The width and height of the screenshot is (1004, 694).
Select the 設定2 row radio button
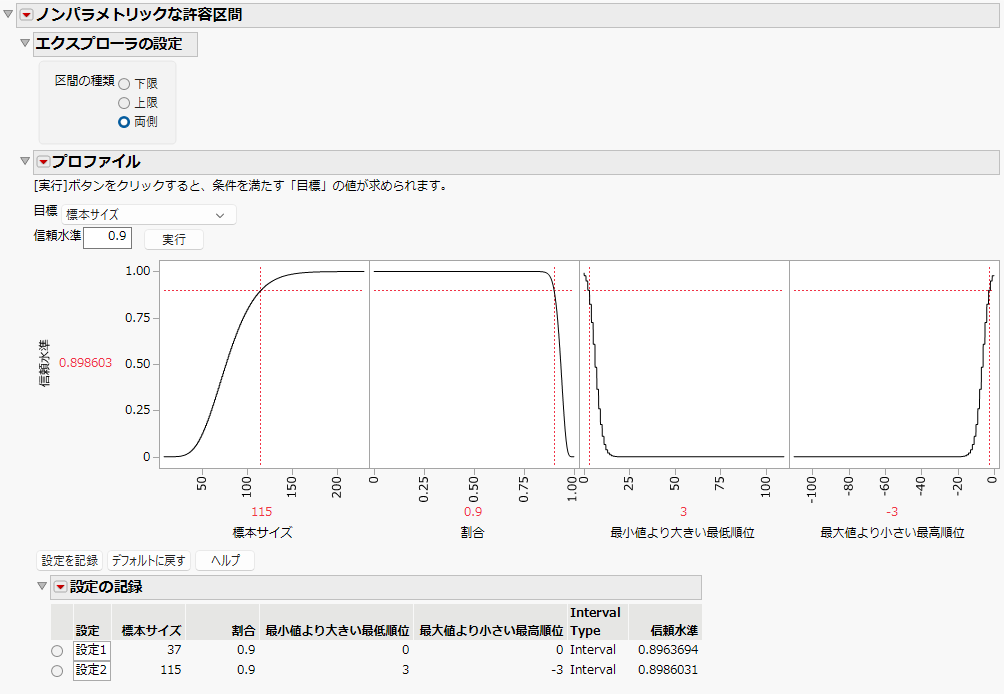point(57,671)
